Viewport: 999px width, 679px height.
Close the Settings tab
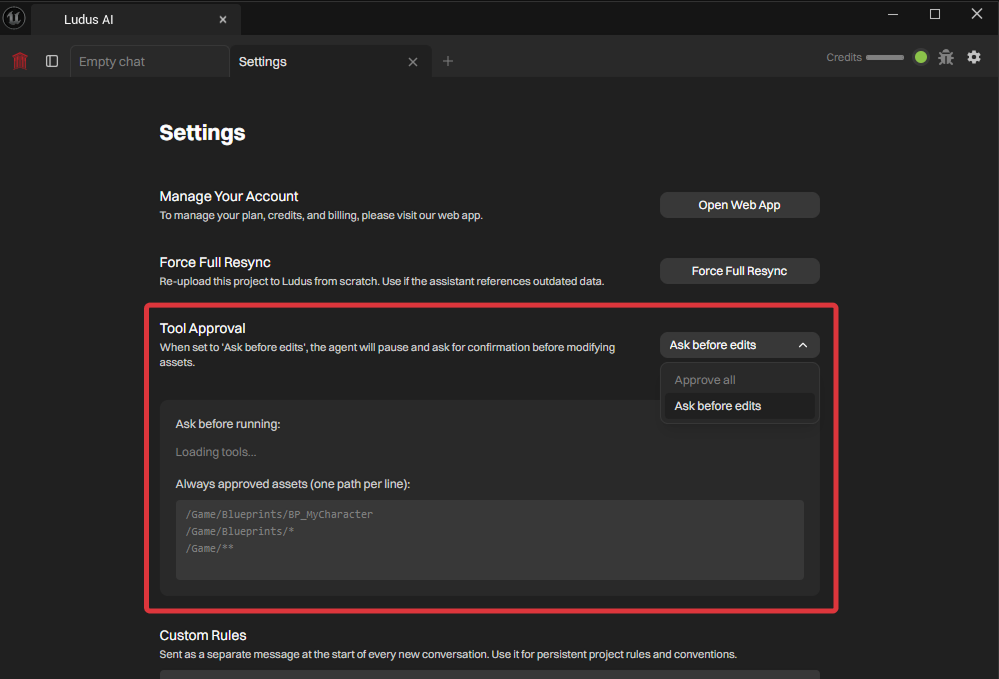point(413,62)
